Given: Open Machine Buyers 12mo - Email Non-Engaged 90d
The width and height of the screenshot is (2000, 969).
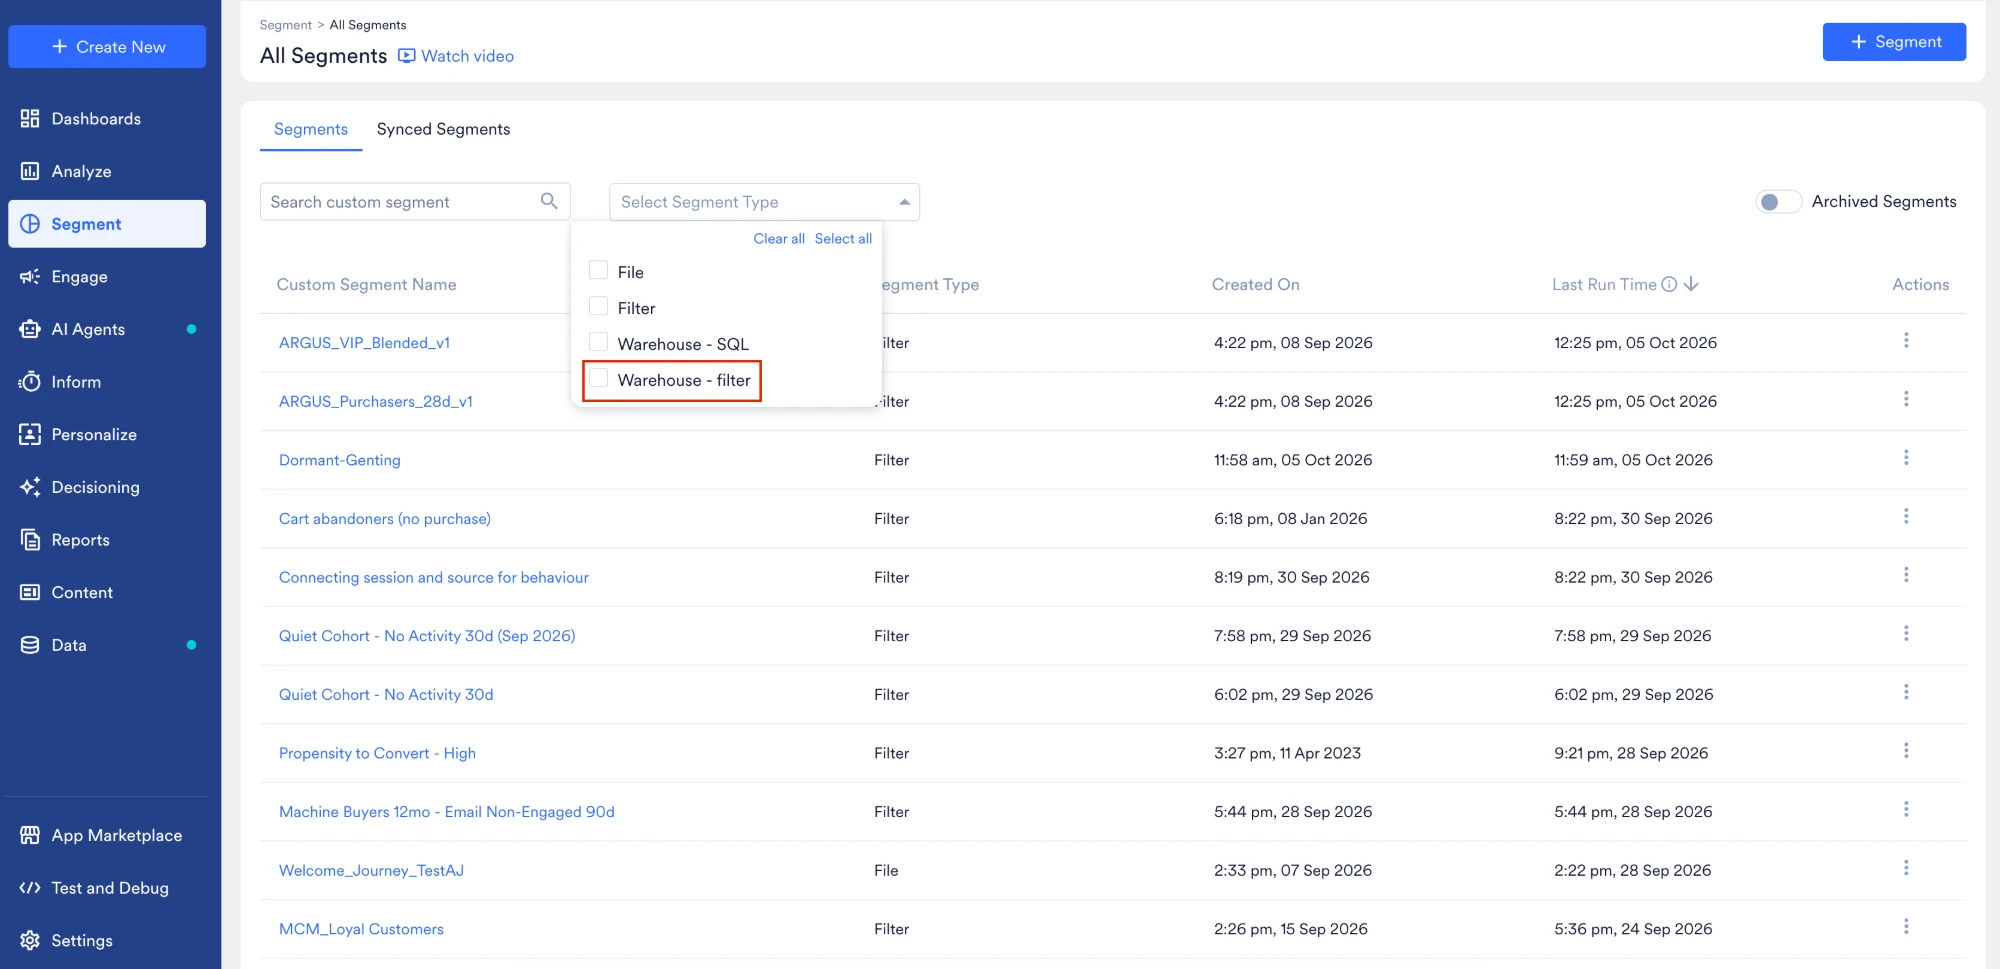Looking at the screenshot, I should tap(447, 812).
